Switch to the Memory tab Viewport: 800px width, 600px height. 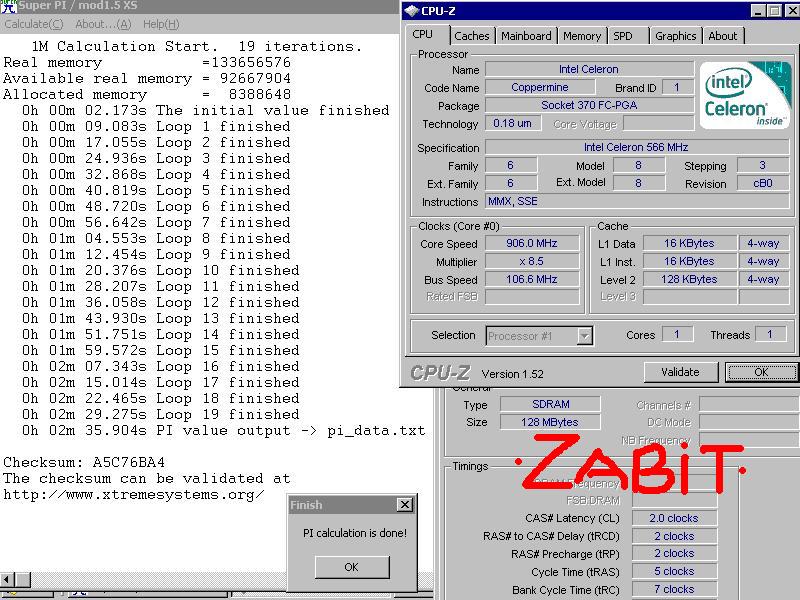coord(582,36)
